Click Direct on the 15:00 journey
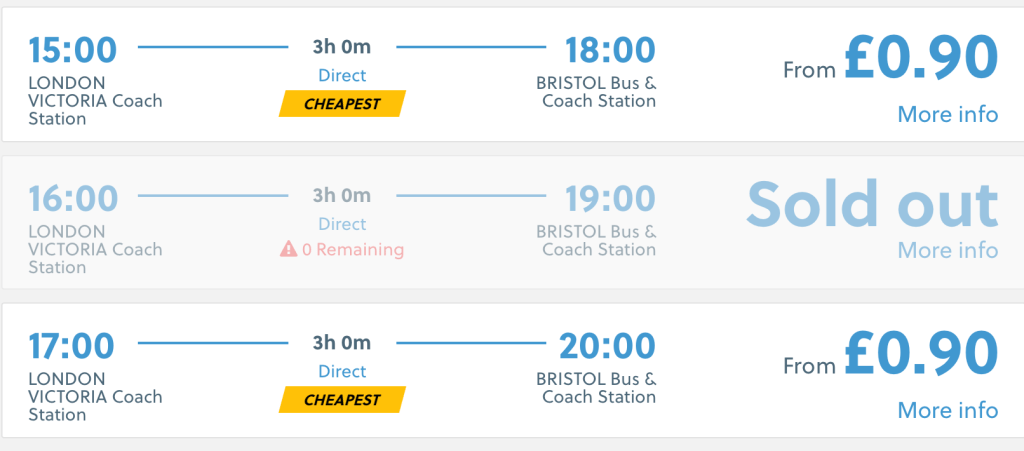The height and width of the screenshot is (451, 1024). pos(342,75)
